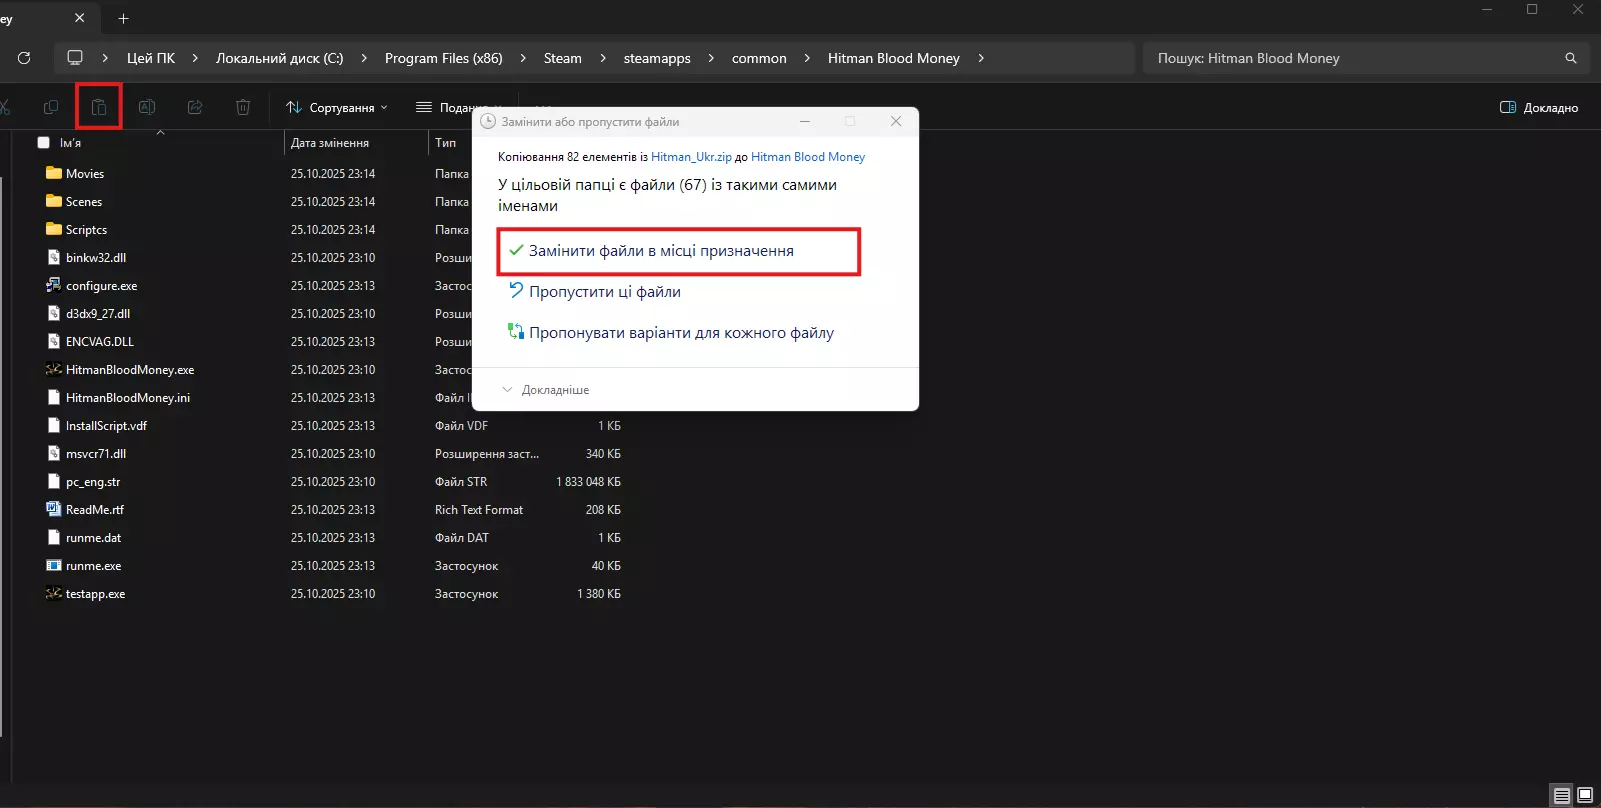Open the Подання view dropdown
1601x808 pixels.
pos(461,107)
